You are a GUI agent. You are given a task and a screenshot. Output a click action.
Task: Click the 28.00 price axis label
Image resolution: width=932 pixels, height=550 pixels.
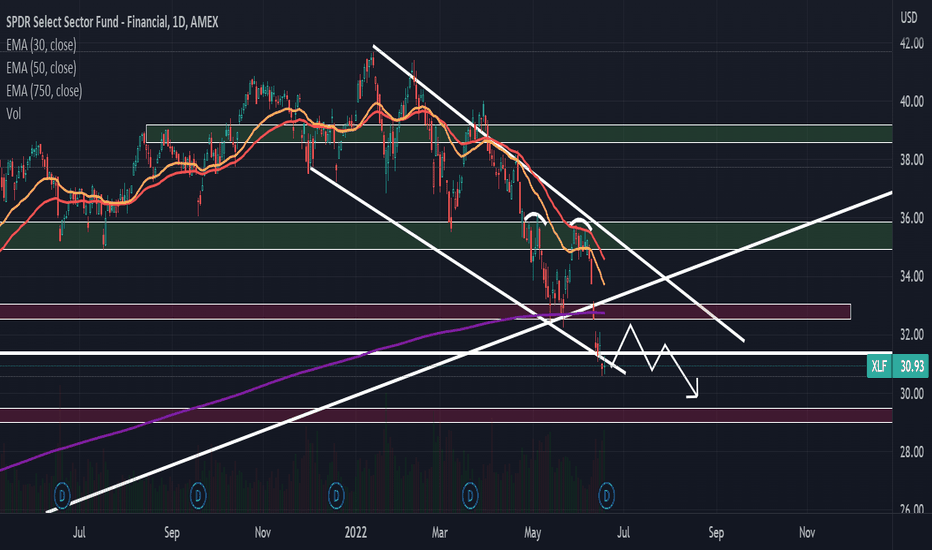click(x=912, y=452)
